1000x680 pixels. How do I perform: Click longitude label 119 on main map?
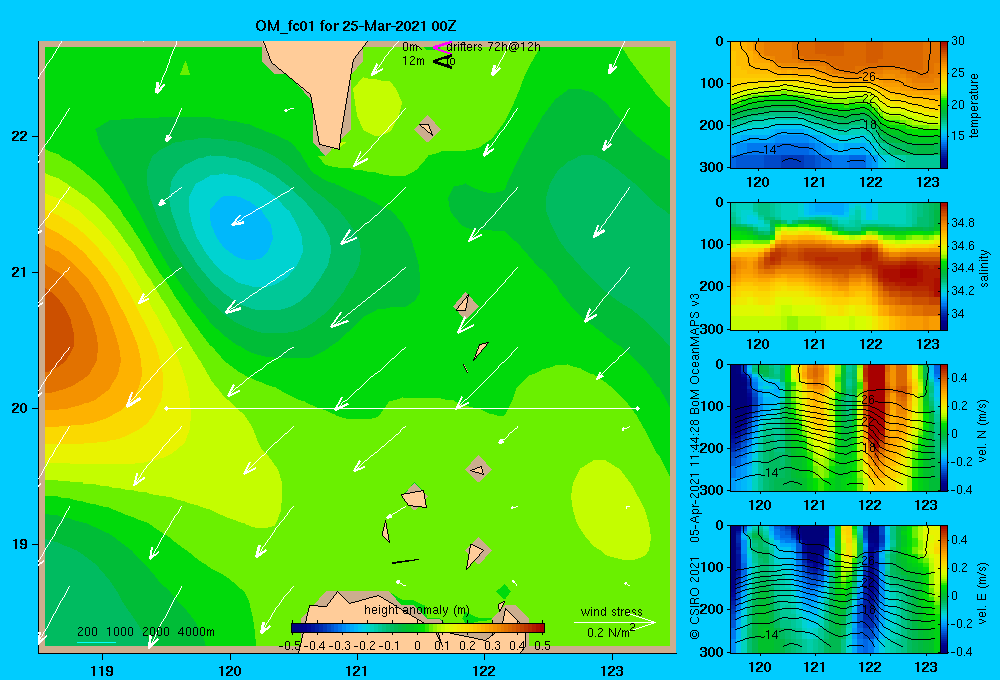[102, 670]
